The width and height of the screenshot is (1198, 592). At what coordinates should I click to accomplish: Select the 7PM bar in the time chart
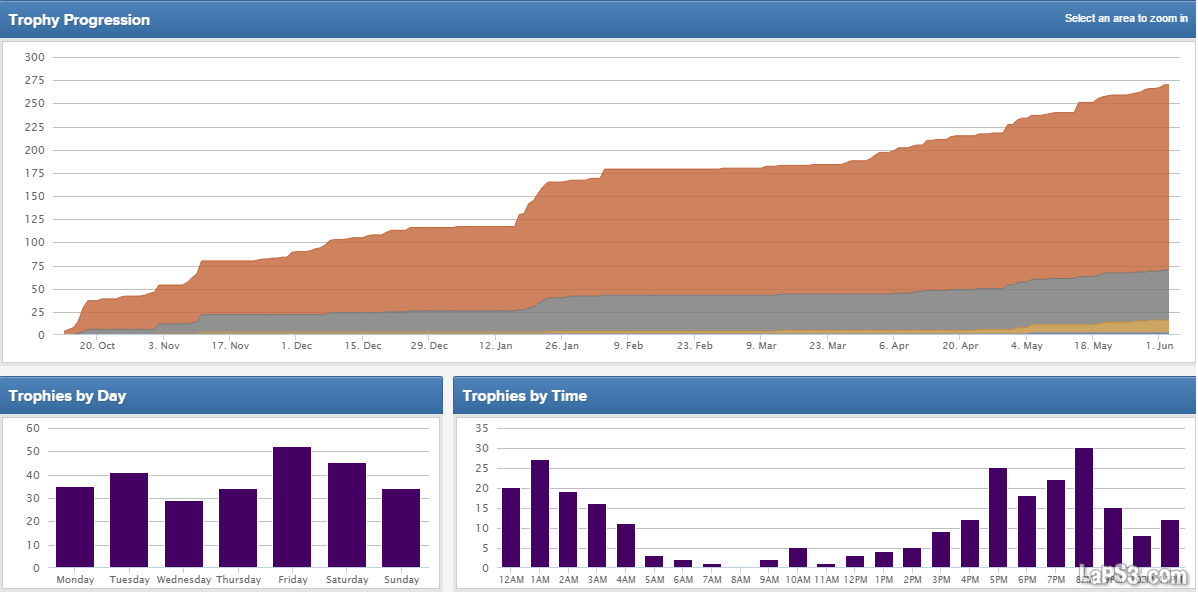(1055, 524)
